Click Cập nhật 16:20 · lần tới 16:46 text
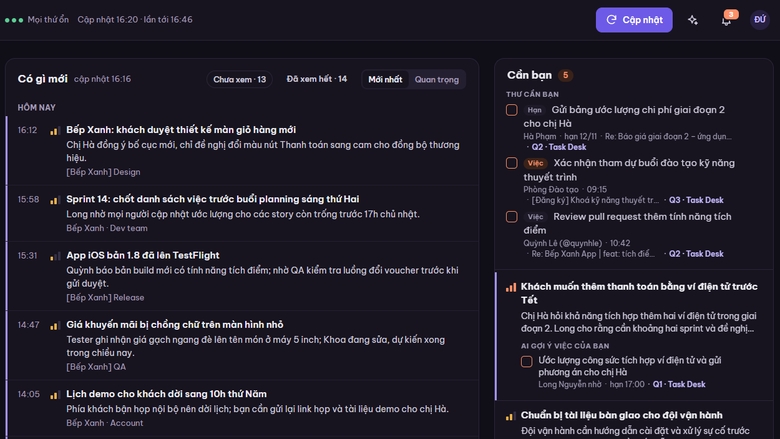780x439 pixels. (x=135, y=20)
